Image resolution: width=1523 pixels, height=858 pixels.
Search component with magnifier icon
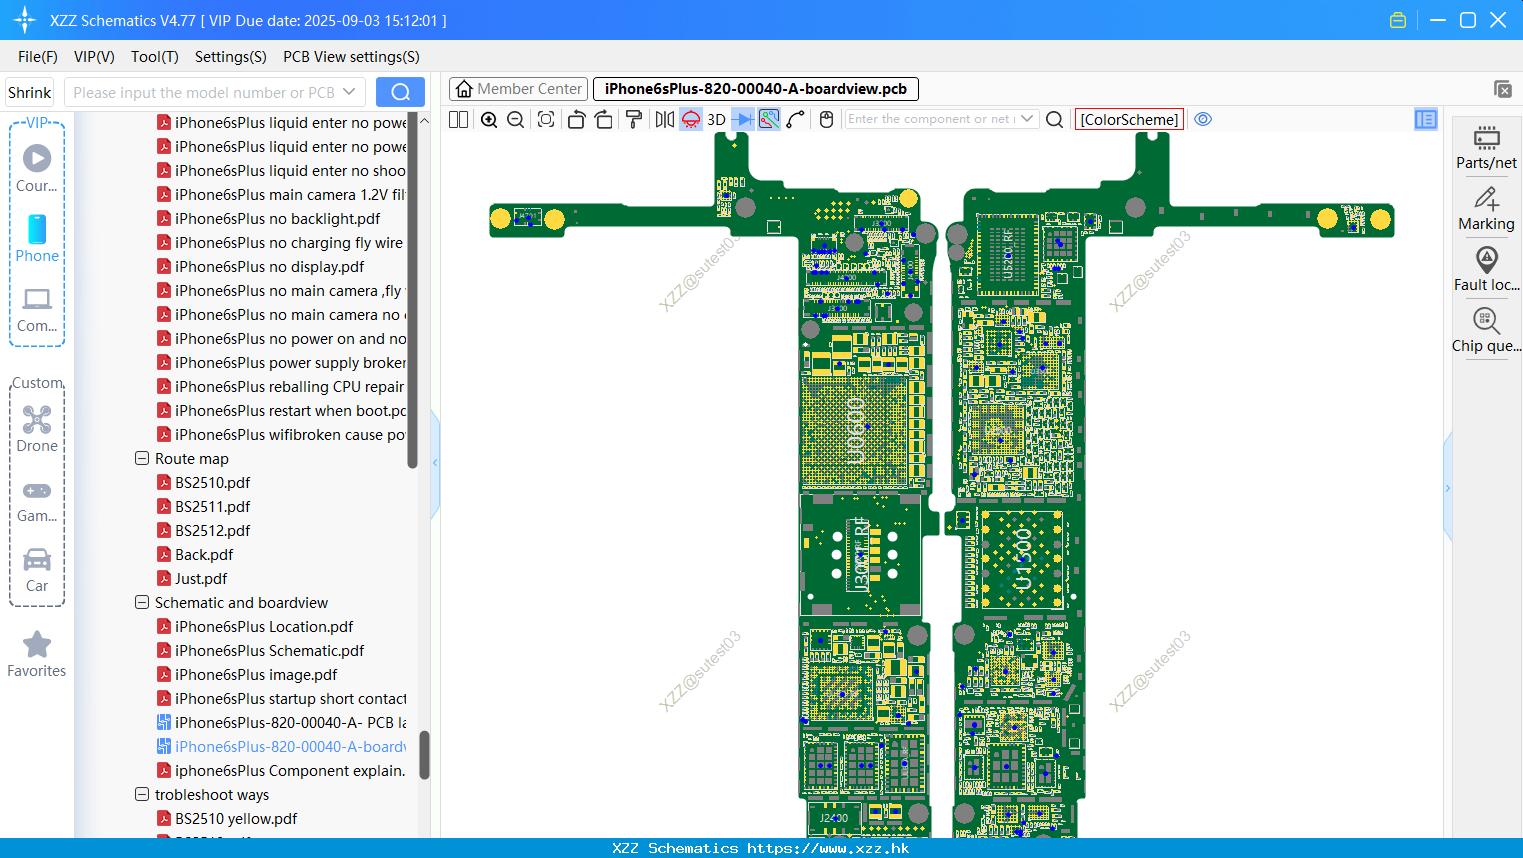(x=1054, y=119)
